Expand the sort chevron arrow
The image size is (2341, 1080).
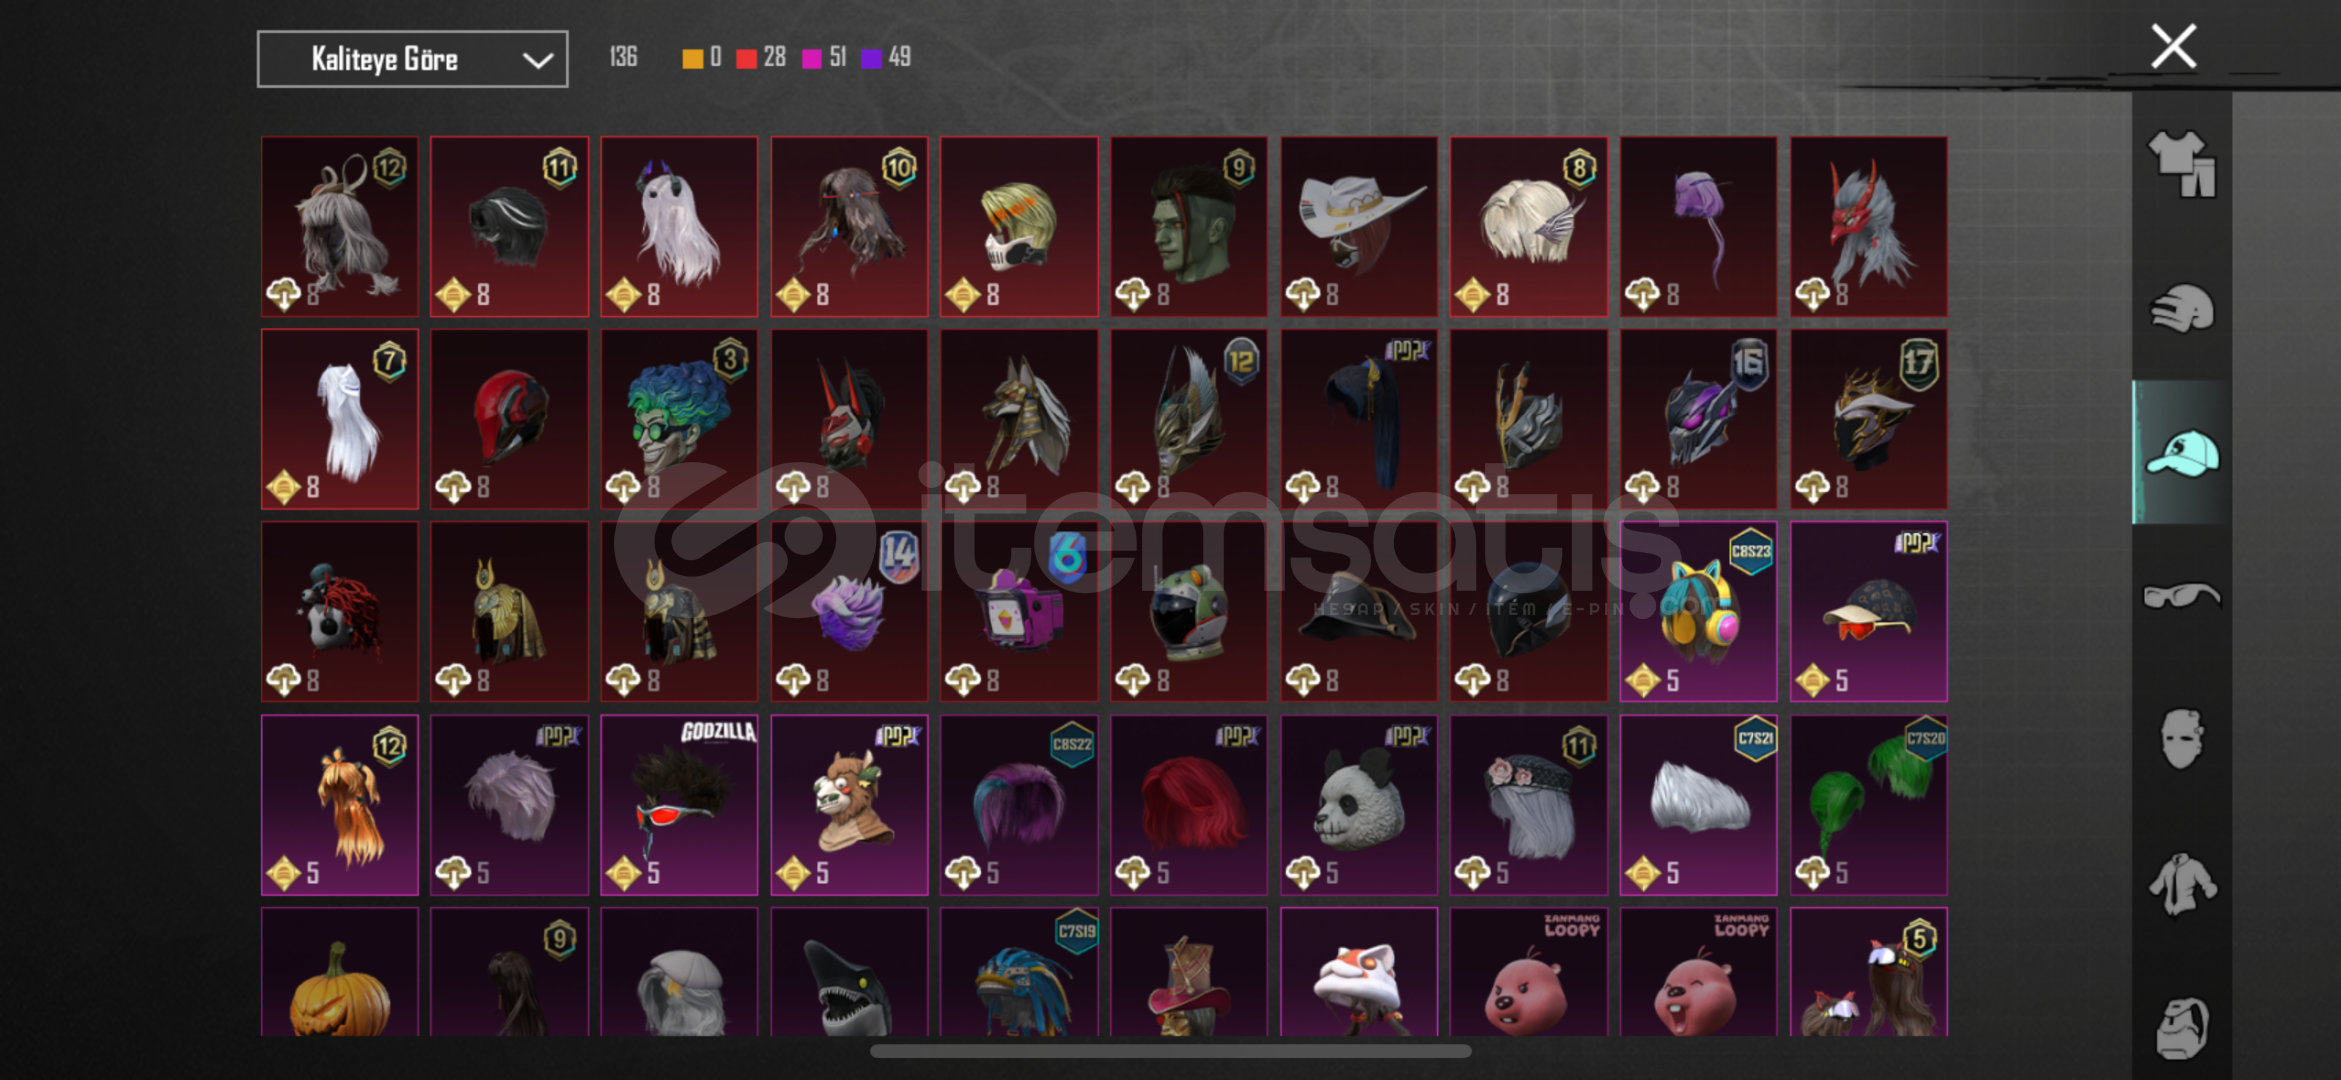(538, 60)
